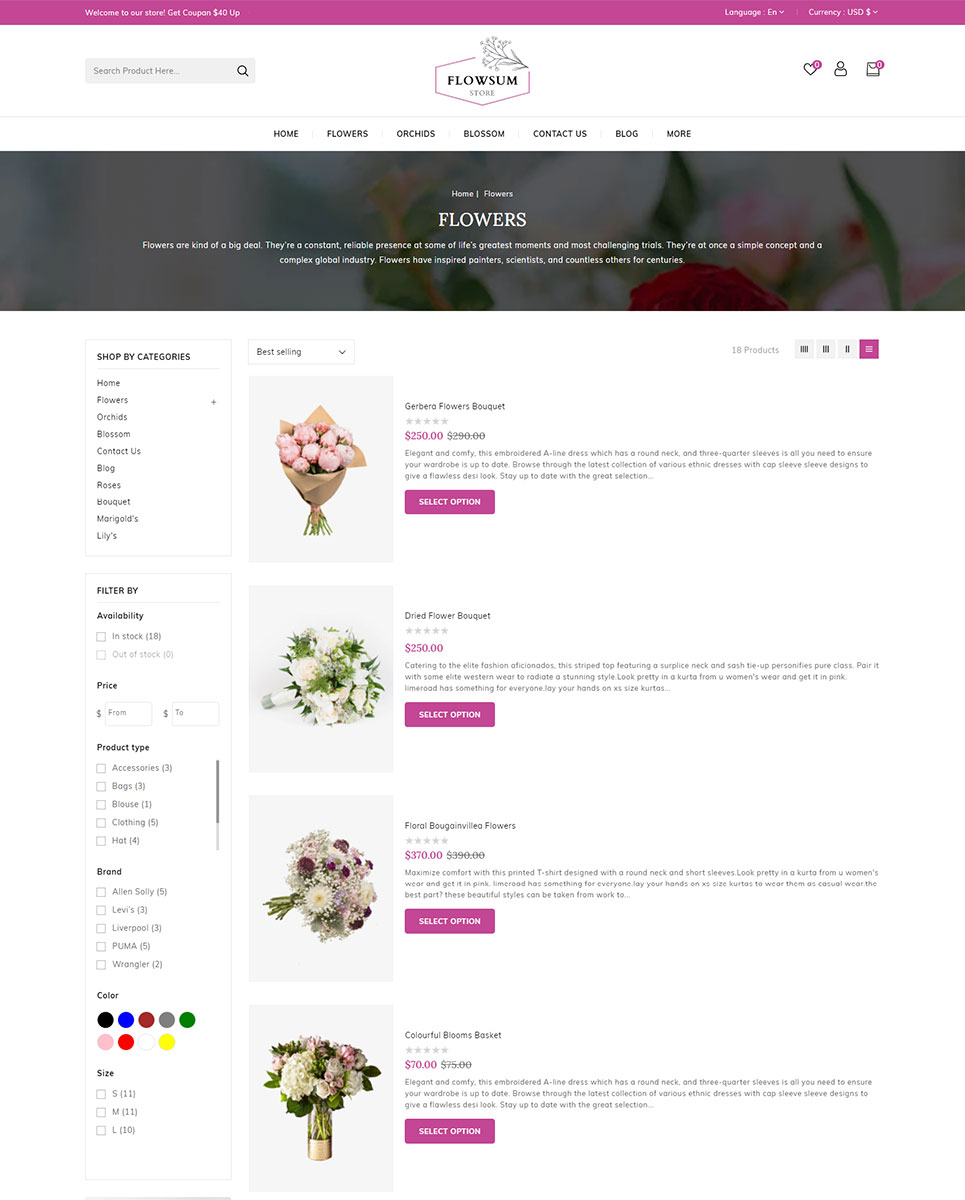Tick the Allen Solly brand checkbox
The width and height of the screenshot is (965, 1200).
101,892
